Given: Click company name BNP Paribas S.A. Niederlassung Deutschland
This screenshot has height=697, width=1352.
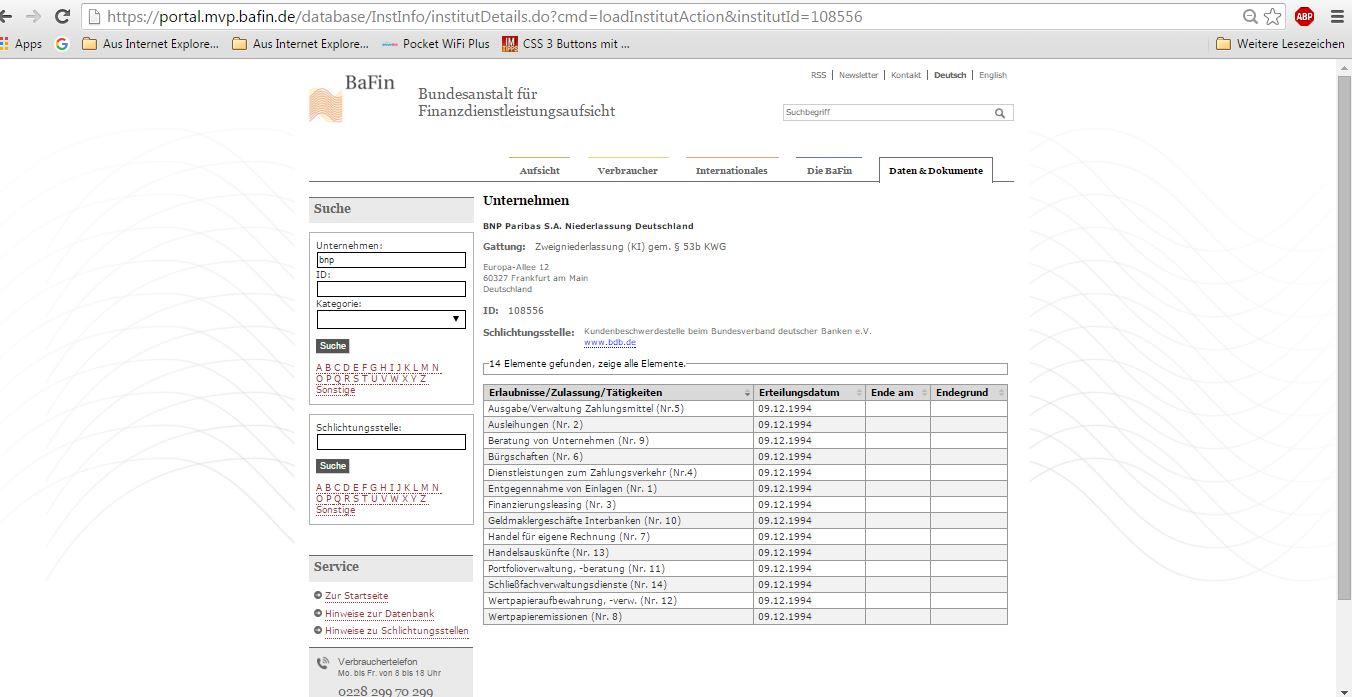Looking at the screenshot, I should pyautogui.click(x=588, y=226).
